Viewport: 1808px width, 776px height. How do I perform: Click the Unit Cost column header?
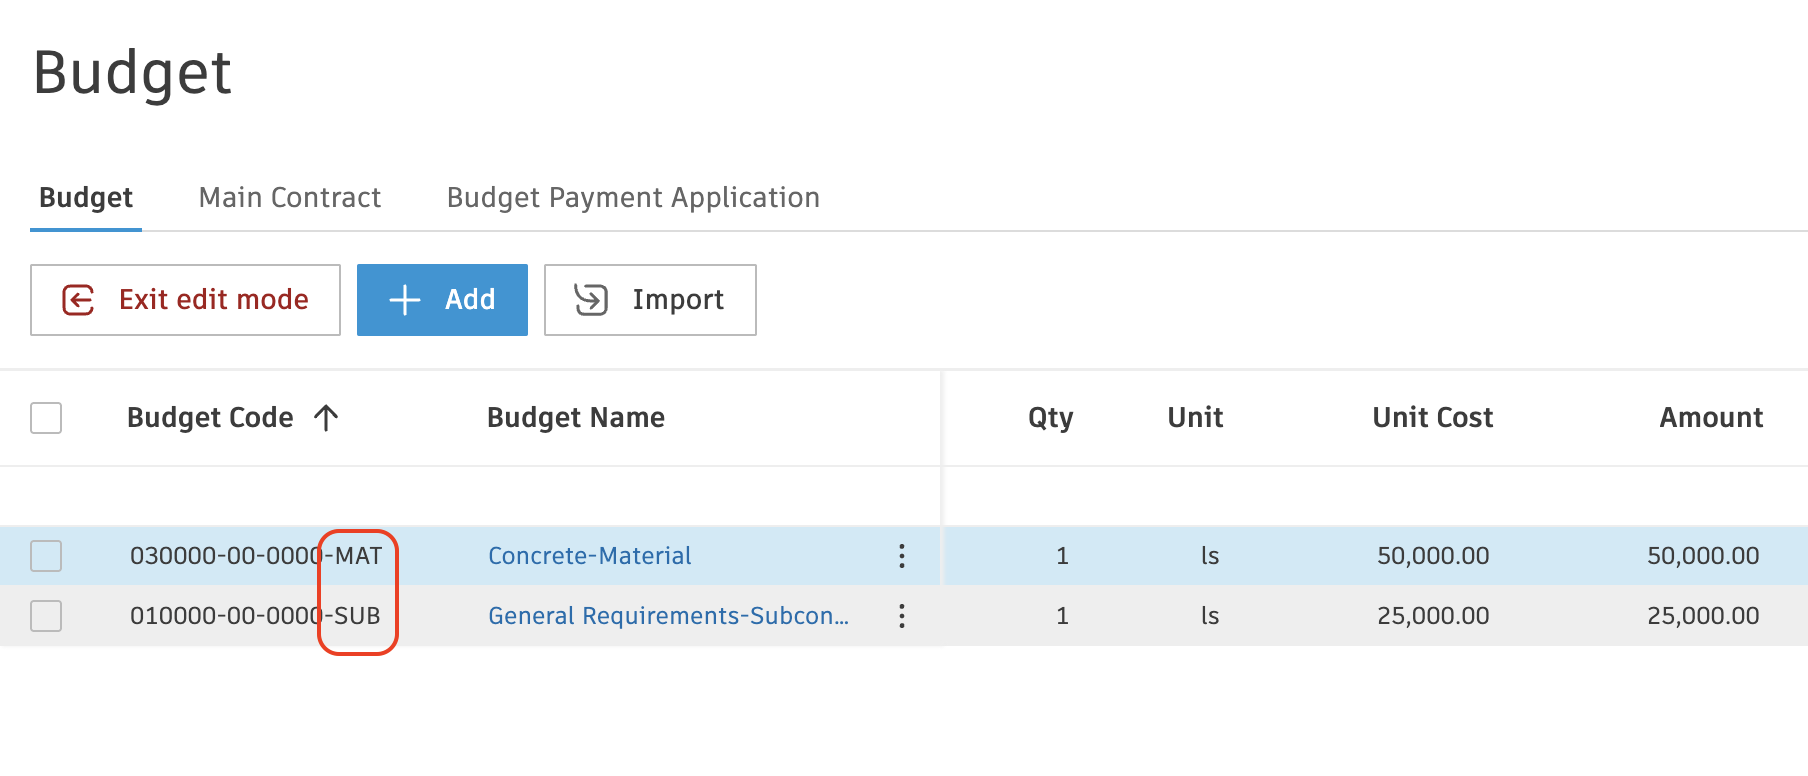[x=1432, y=418]
